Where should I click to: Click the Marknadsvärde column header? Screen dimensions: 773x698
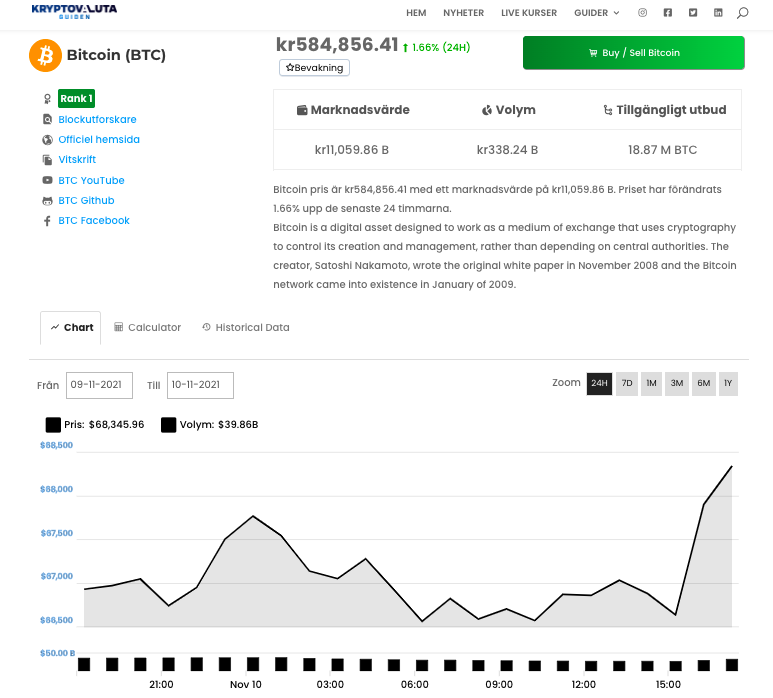[353, 110]
